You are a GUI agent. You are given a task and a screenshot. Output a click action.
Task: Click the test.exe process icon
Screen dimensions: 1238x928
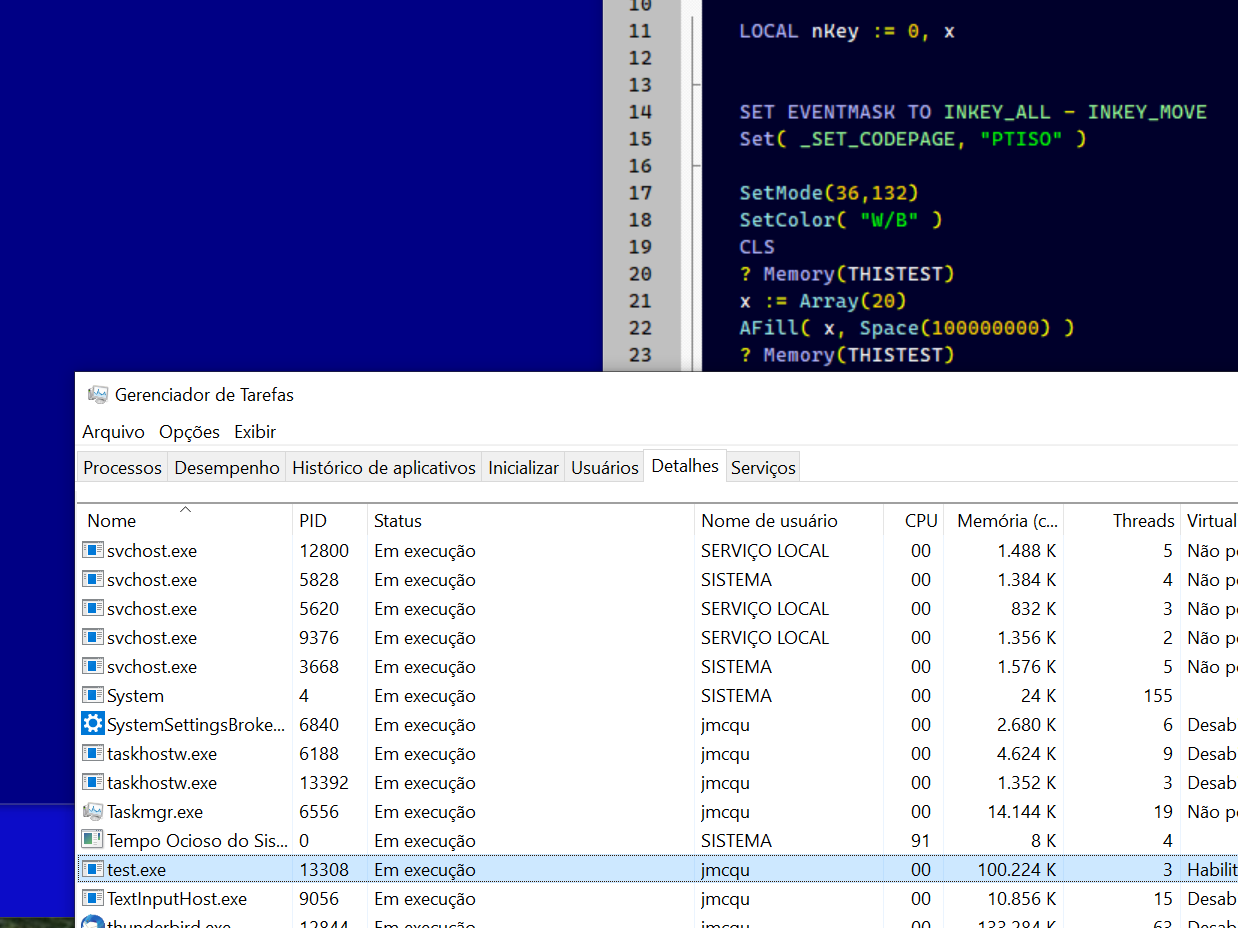(93, 870)
